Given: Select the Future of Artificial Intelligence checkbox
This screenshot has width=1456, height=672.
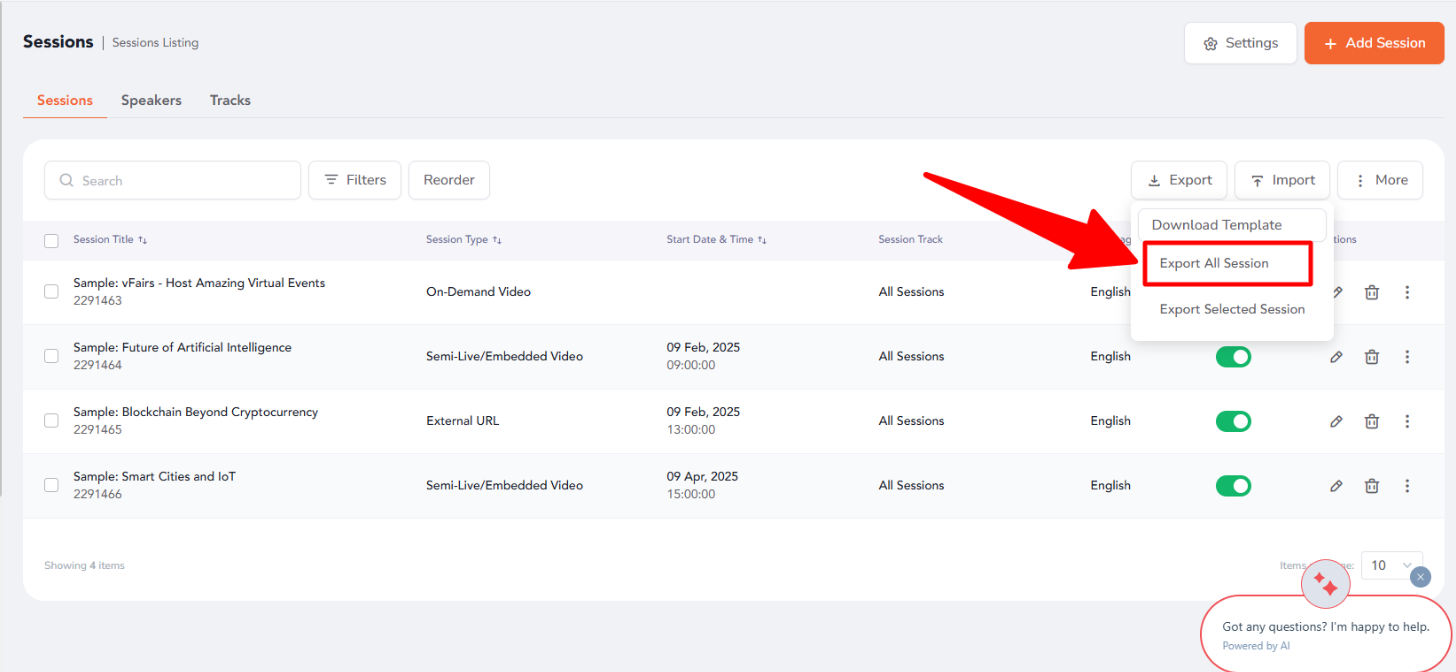Looking at the screenshot, I should pyautogui.click(x=51, y=356).
